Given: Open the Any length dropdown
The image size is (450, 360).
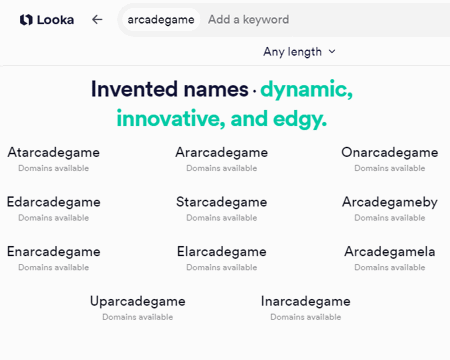Looking at the screenshot, I should [x=299, y=52].
